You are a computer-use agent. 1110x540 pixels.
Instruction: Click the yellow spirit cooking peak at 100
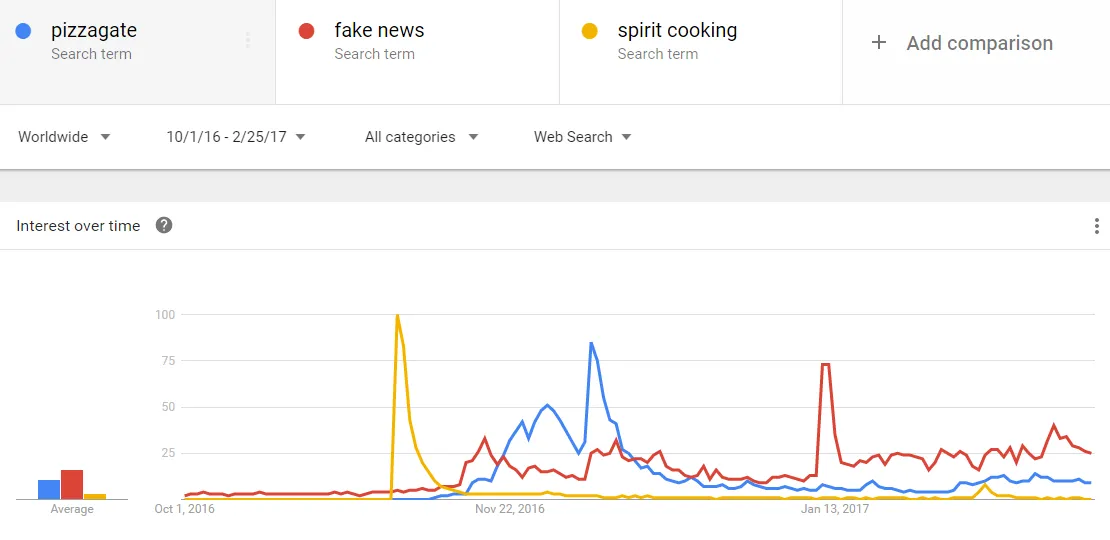pos(397,315)
